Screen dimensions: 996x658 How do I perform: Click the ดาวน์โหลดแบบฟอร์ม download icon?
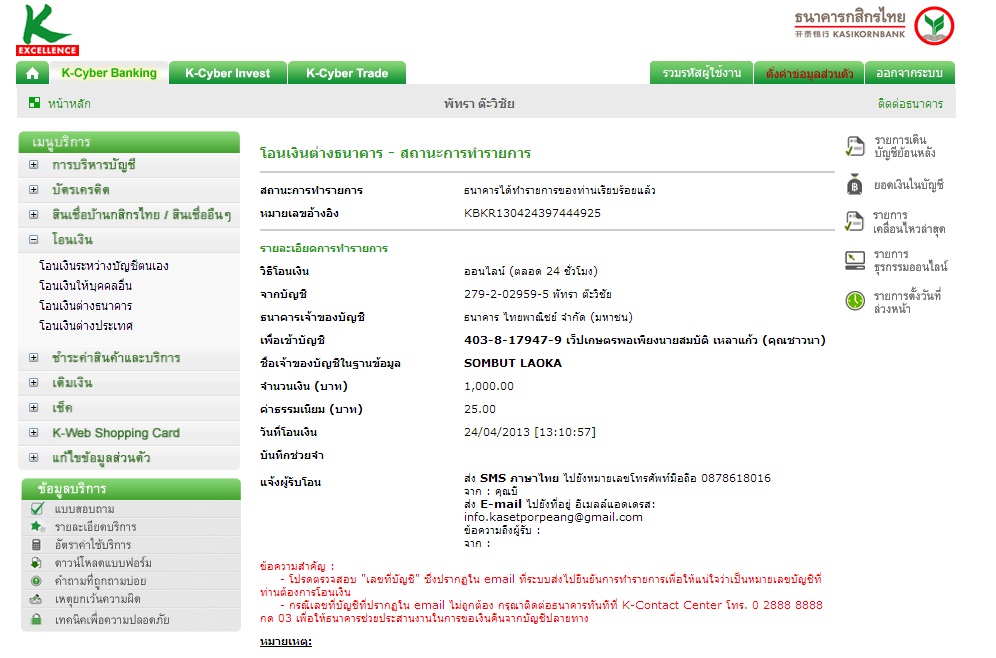tap(36, 563)
